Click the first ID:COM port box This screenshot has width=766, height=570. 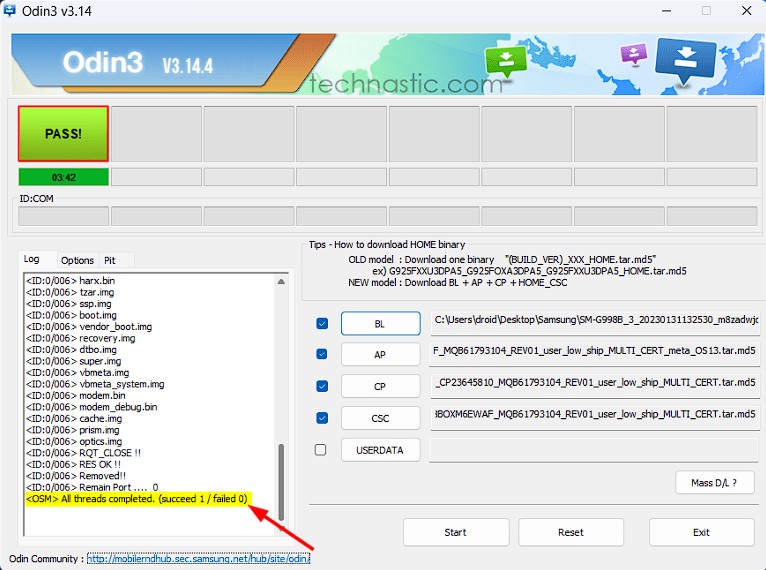click(64, 215)
